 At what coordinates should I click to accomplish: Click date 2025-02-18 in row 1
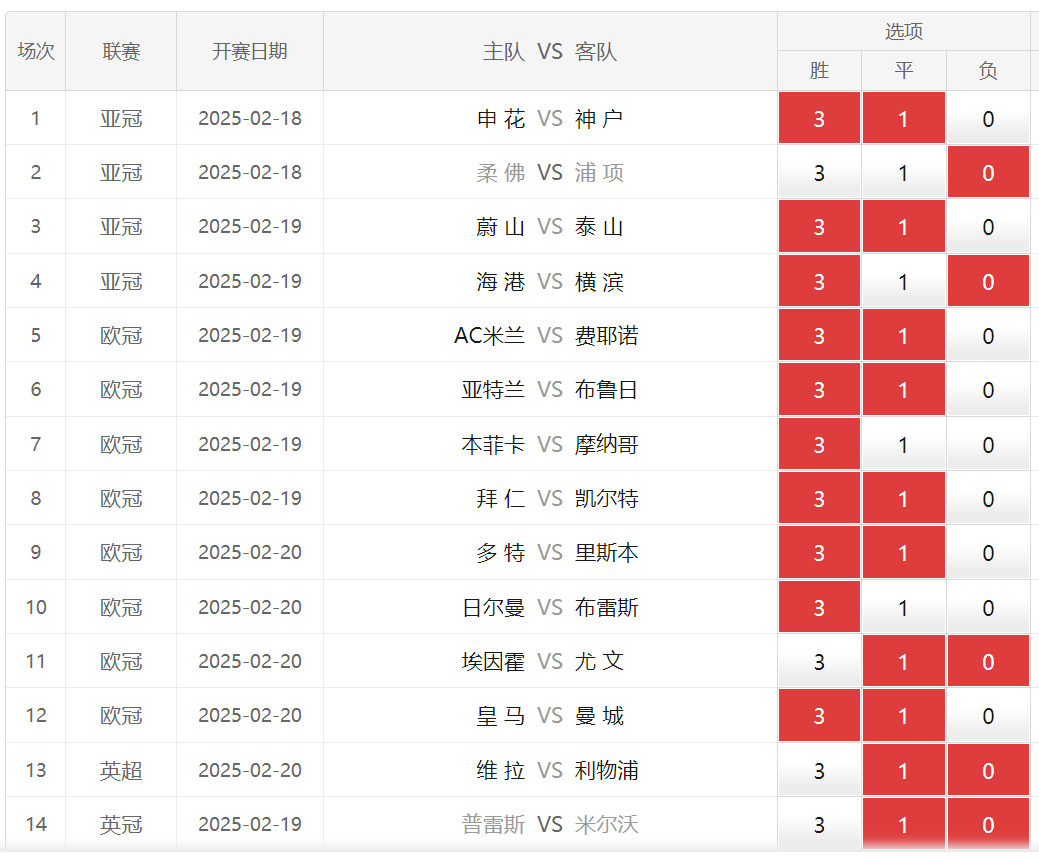(250, 119)
